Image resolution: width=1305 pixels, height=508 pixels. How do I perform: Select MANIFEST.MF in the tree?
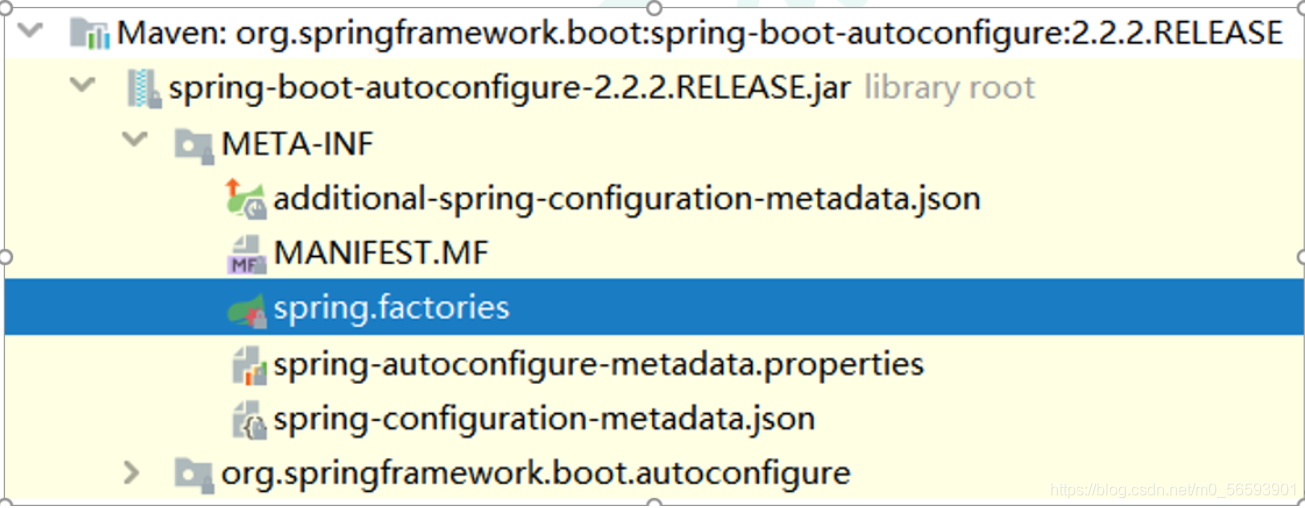pos(381,252)
